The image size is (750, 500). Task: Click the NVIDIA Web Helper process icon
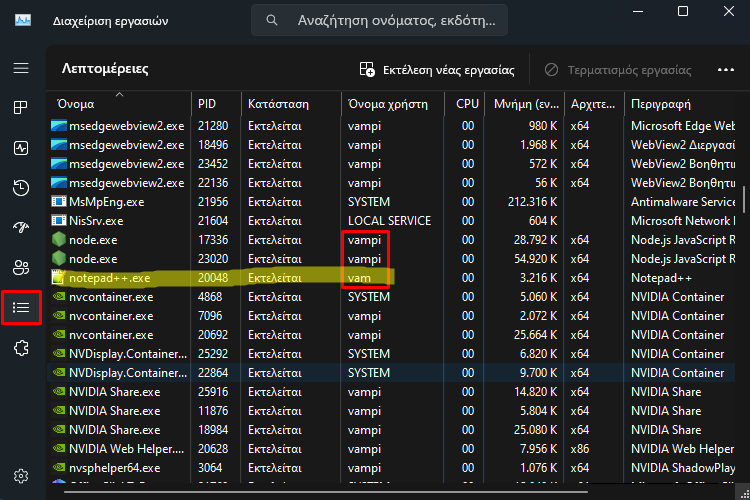pyautogui.click(x=59, y=448)
